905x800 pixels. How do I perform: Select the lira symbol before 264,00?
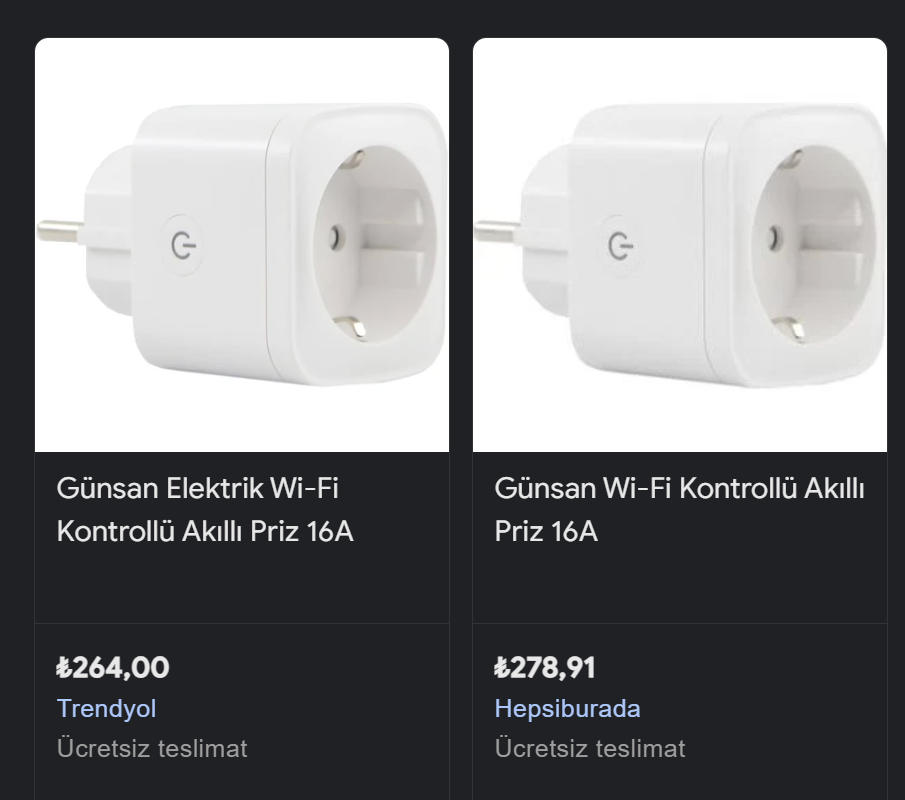(64, 667)
